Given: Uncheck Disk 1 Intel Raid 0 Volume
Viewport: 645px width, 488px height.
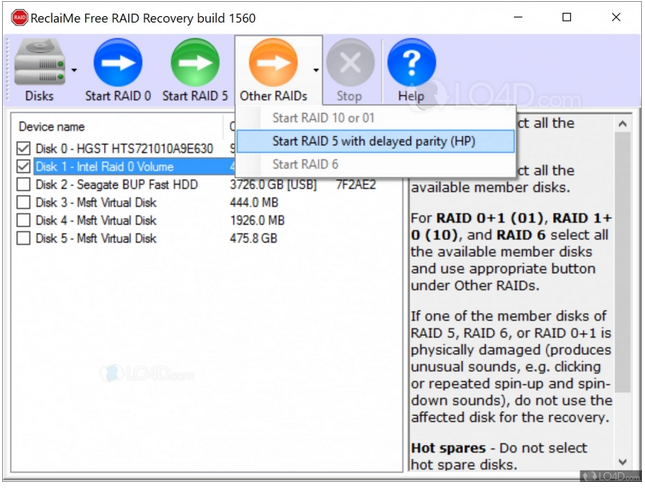Looking at the screenshot, I should pos(23,166).
